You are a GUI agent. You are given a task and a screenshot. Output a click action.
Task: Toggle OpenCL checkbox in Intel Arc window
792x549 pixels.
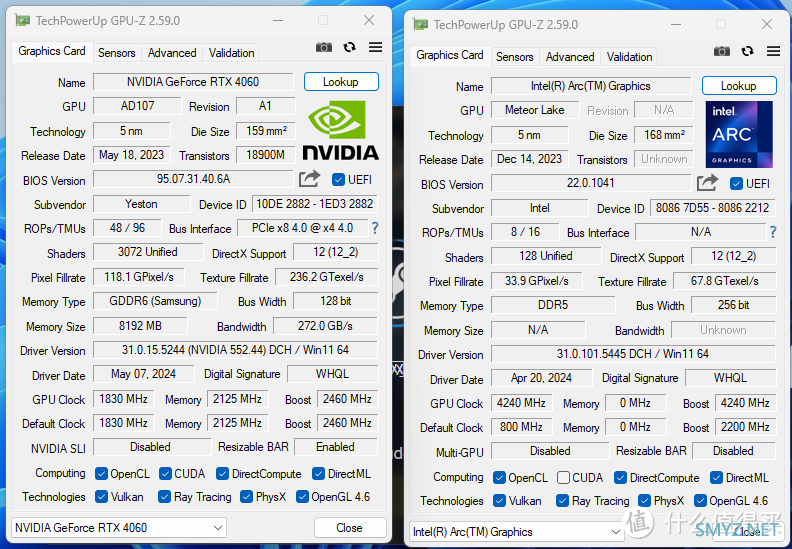[500, 478]
